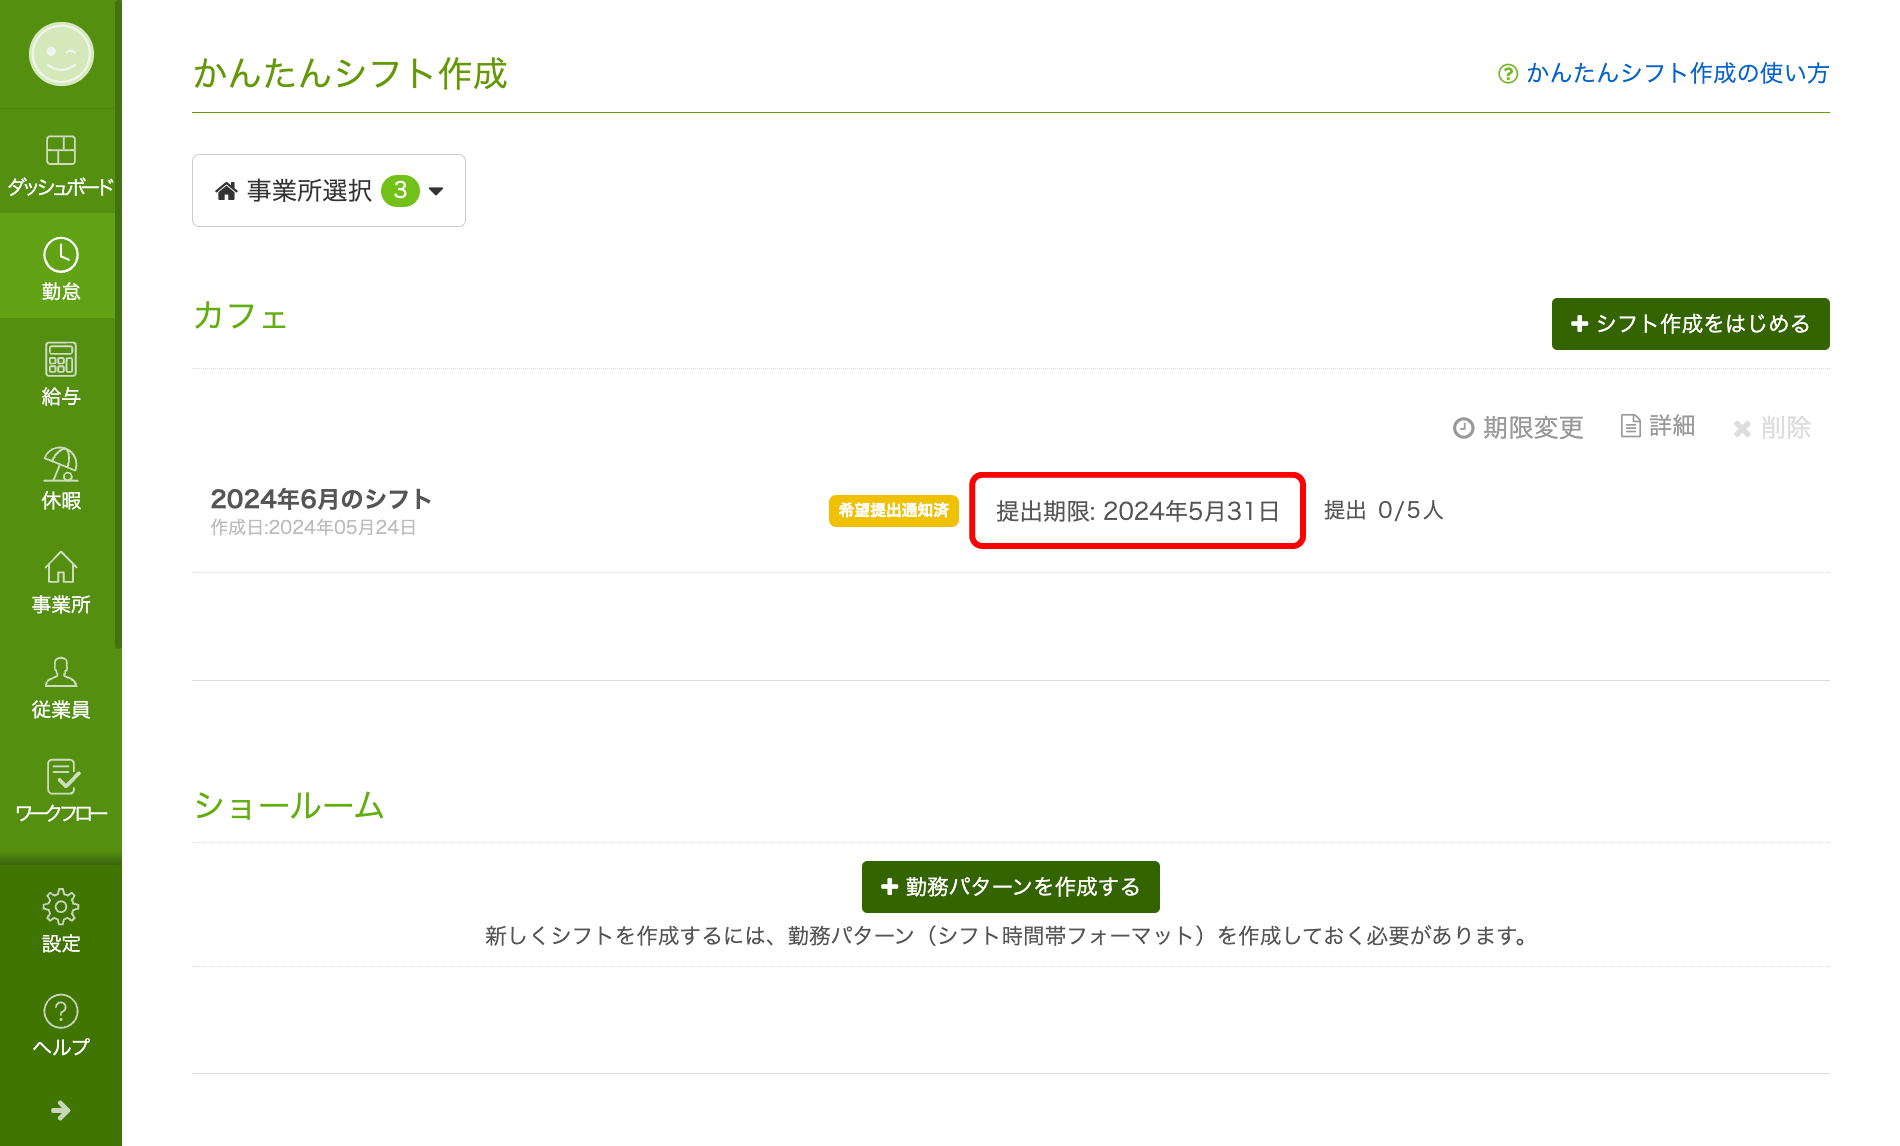Open the 2024年6月のシフト entry

321,499
